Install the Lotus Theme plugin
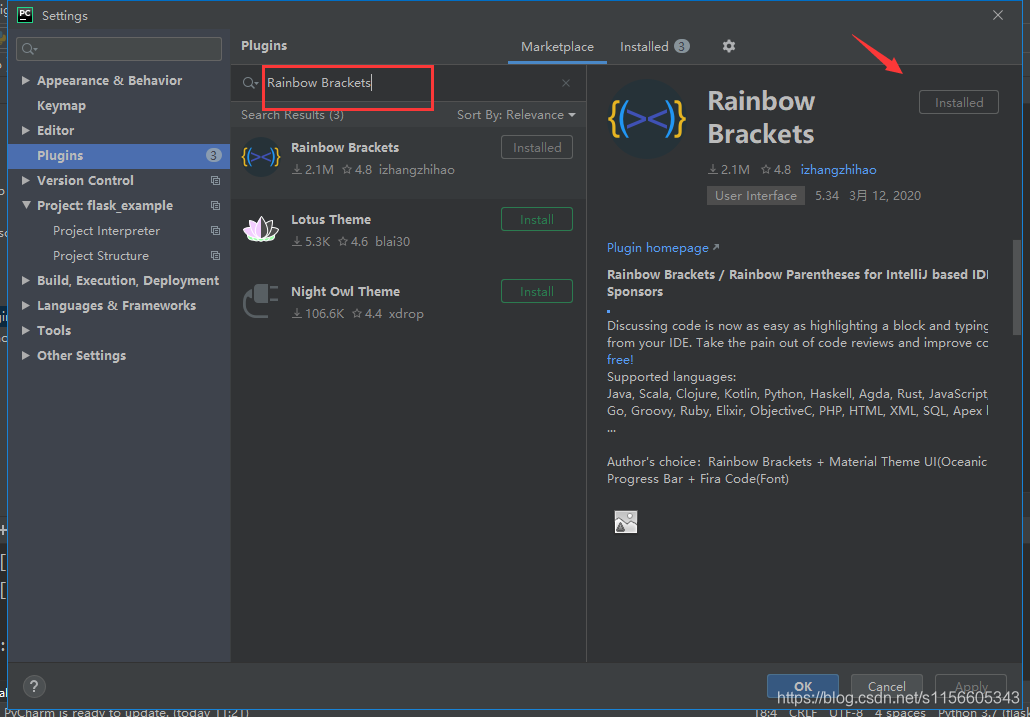 tap(537, 219)
